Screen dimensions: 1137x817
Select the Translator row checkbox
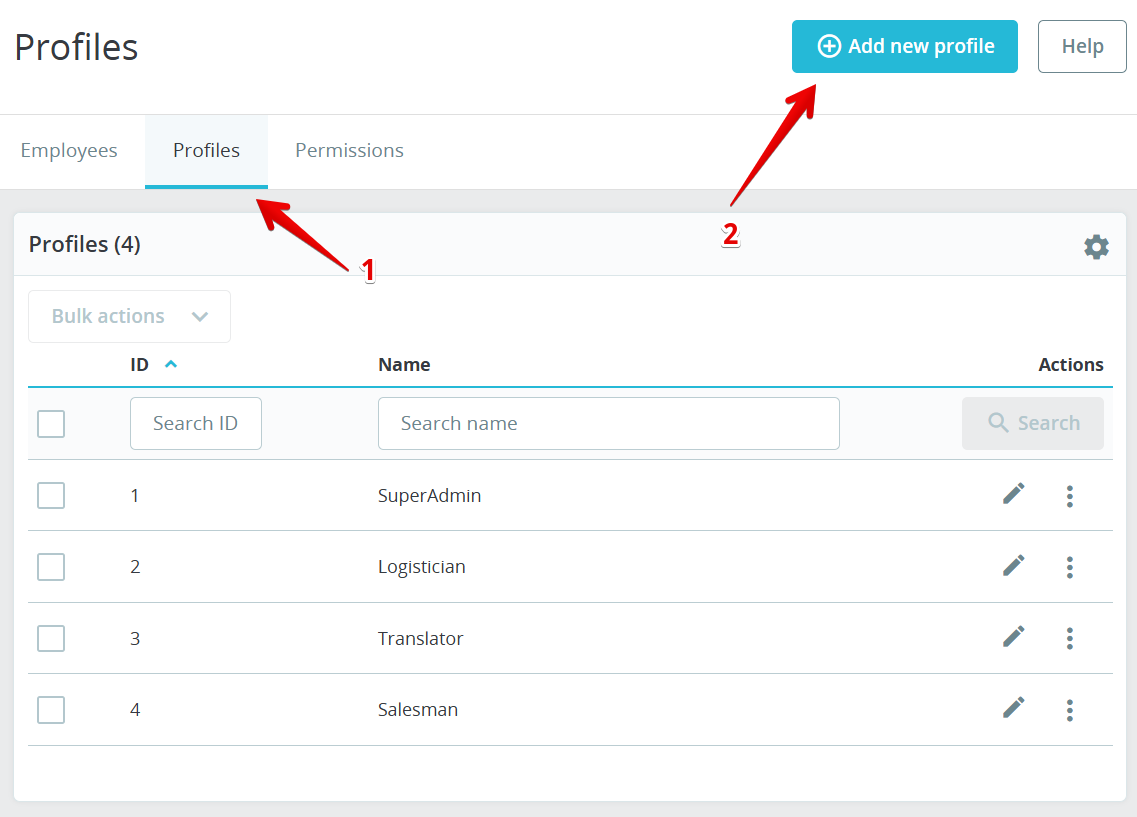click(51, 638)
